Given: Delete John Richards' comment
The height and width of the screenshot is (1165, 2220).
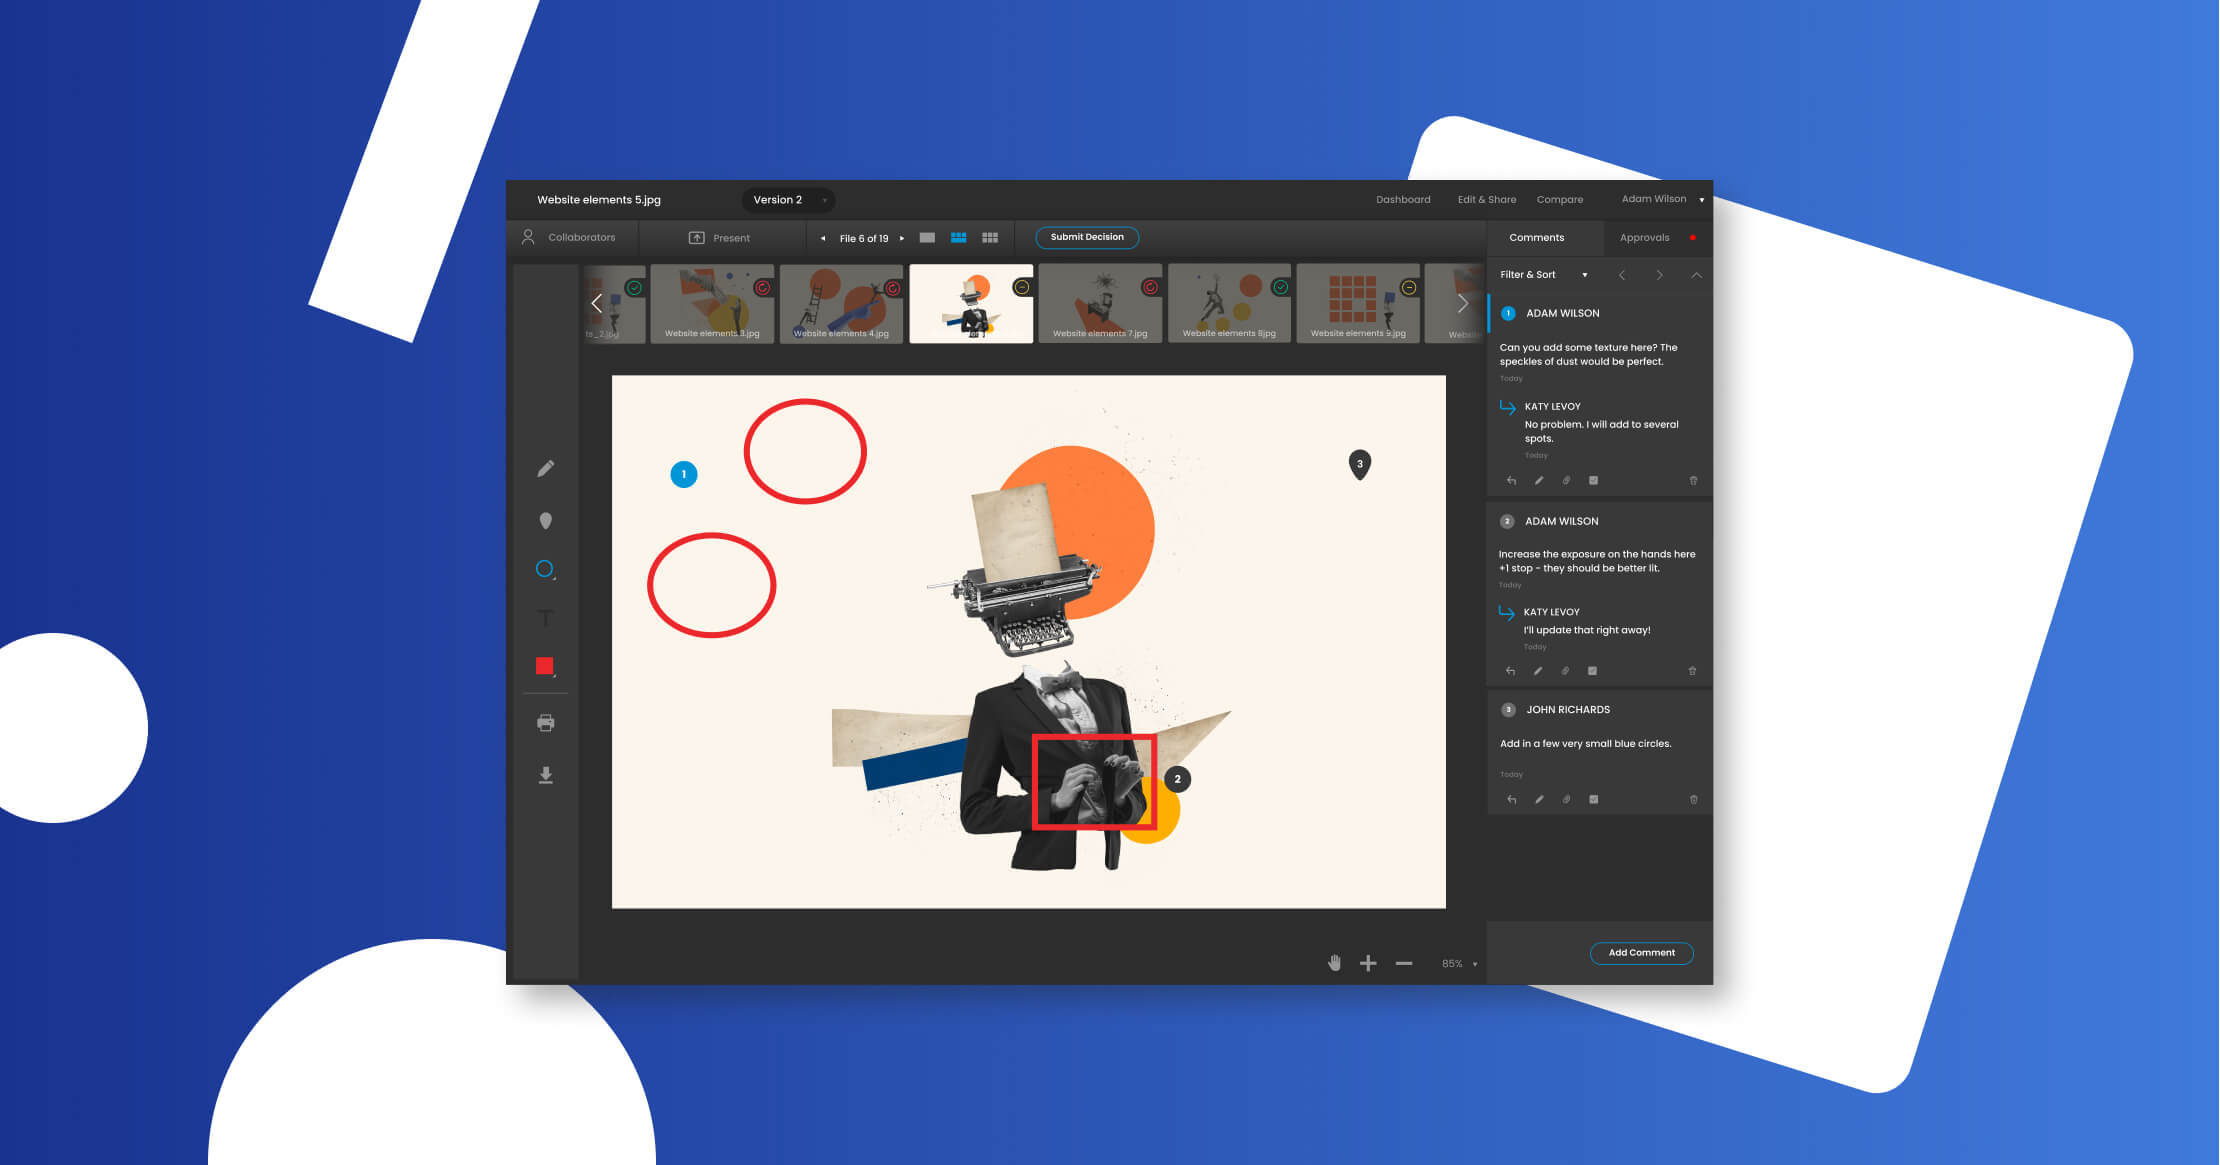Looking at the screenshot, I should [x=1693, y=799].
